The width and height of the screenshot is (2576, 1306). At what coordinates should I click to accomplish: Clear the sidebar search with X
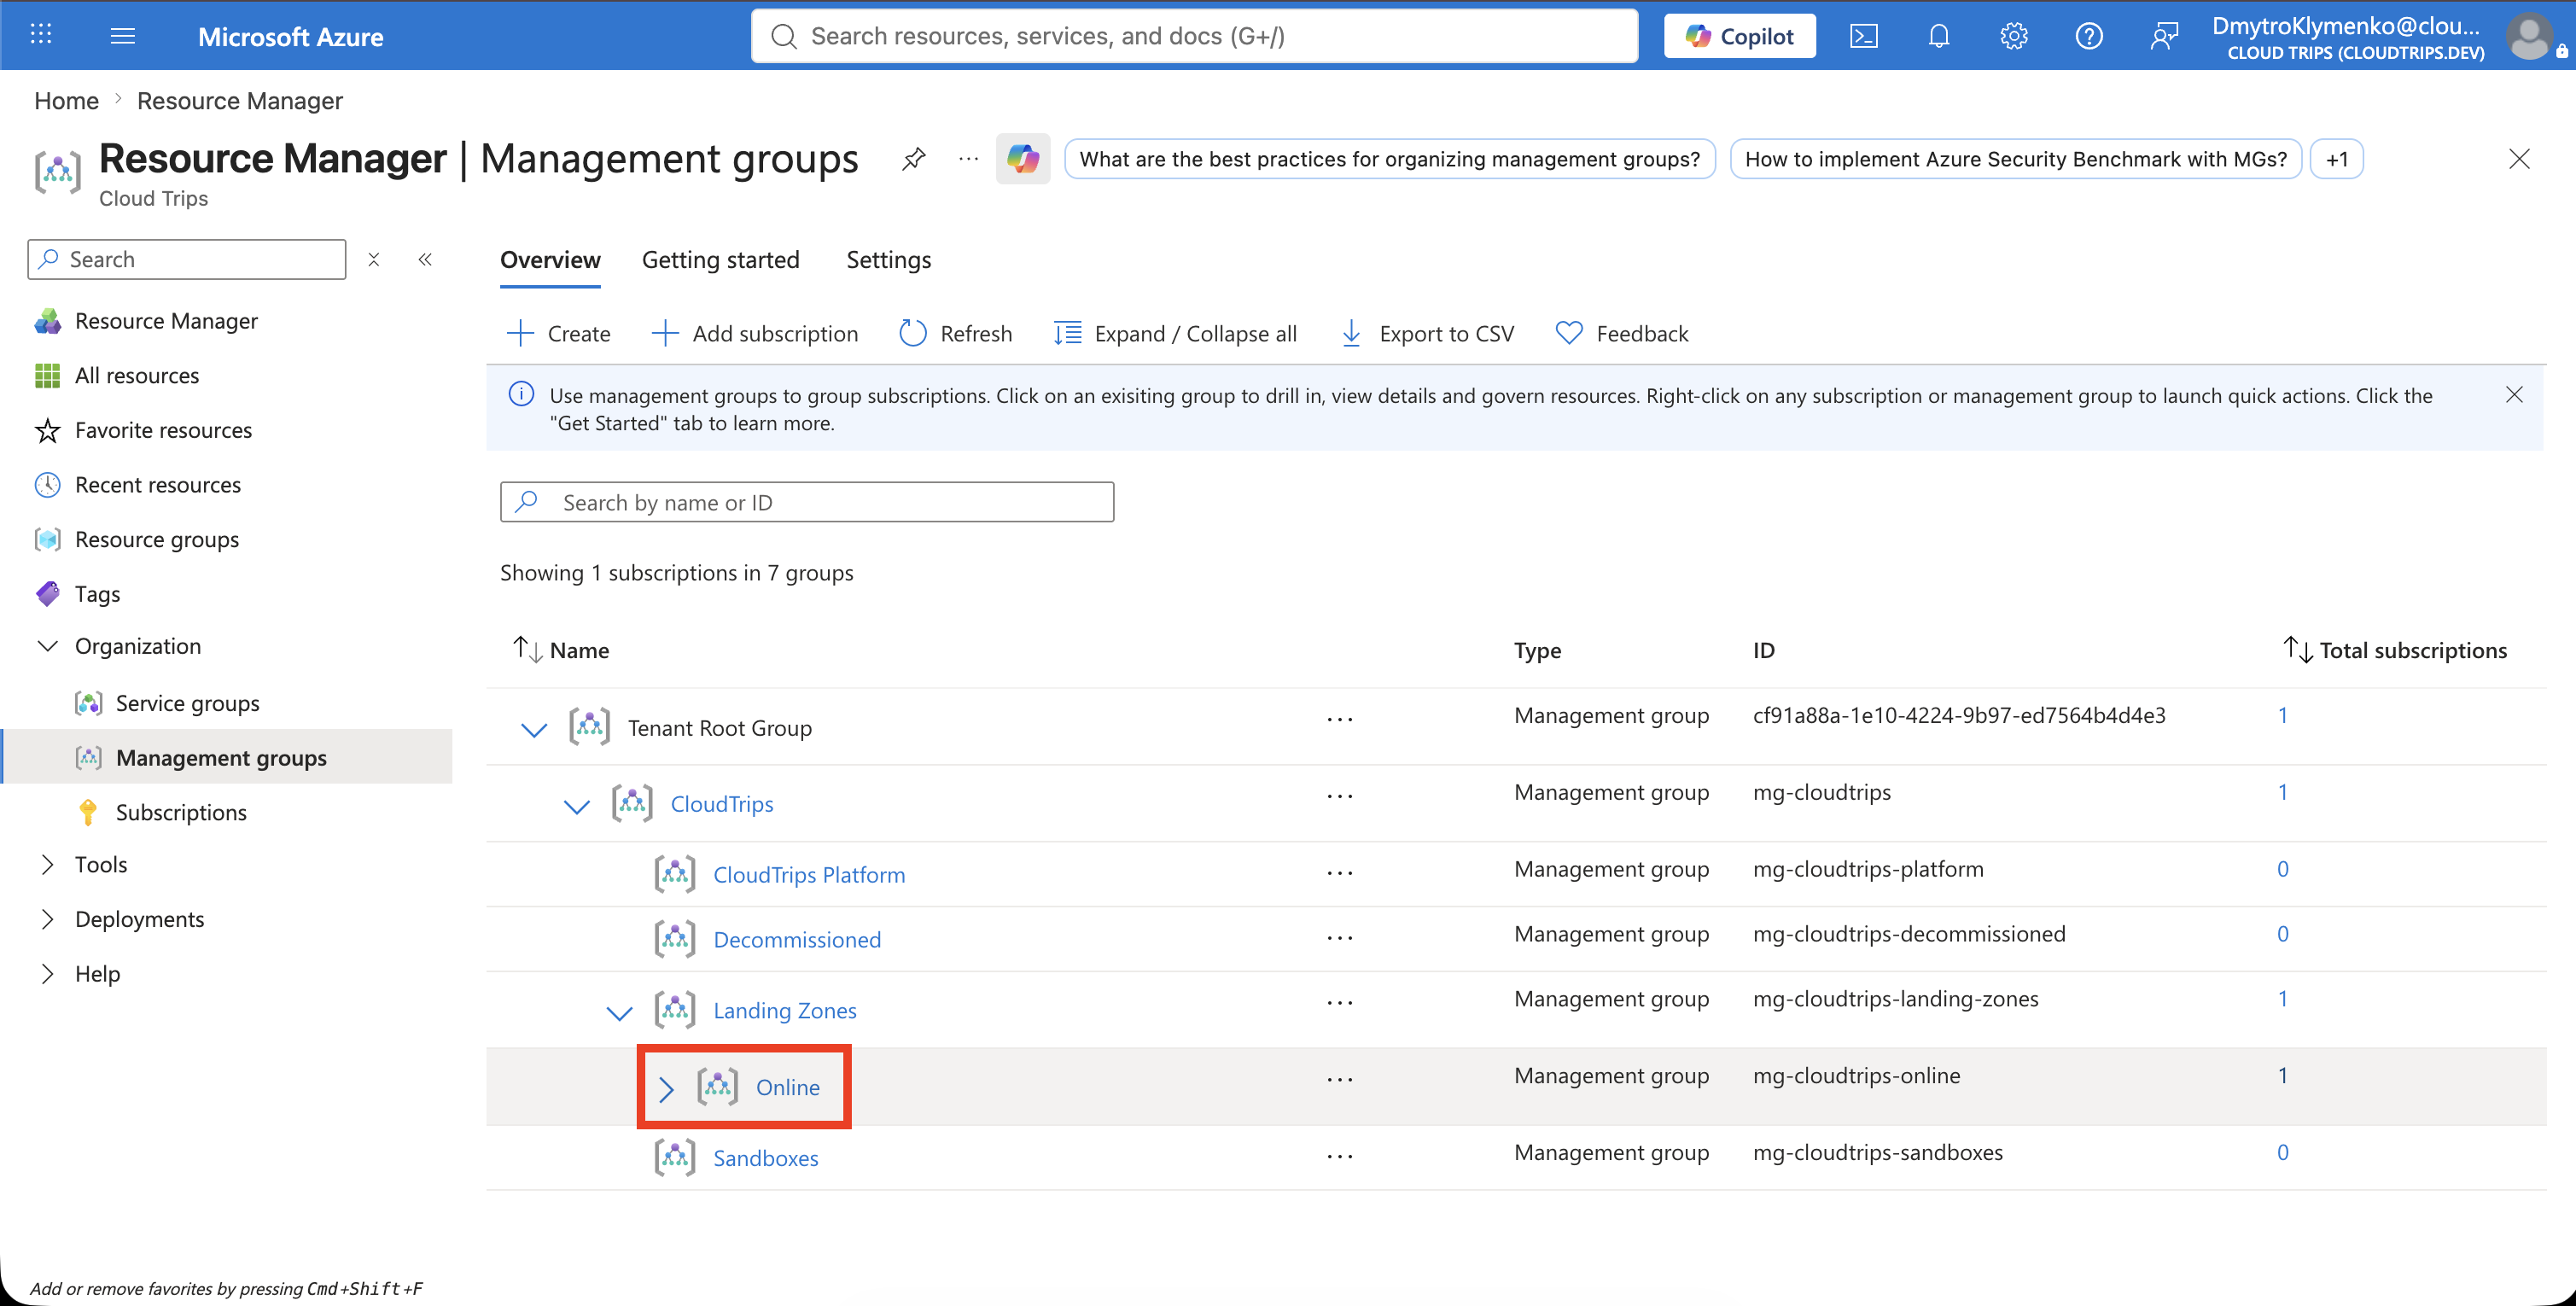(373, 259)
